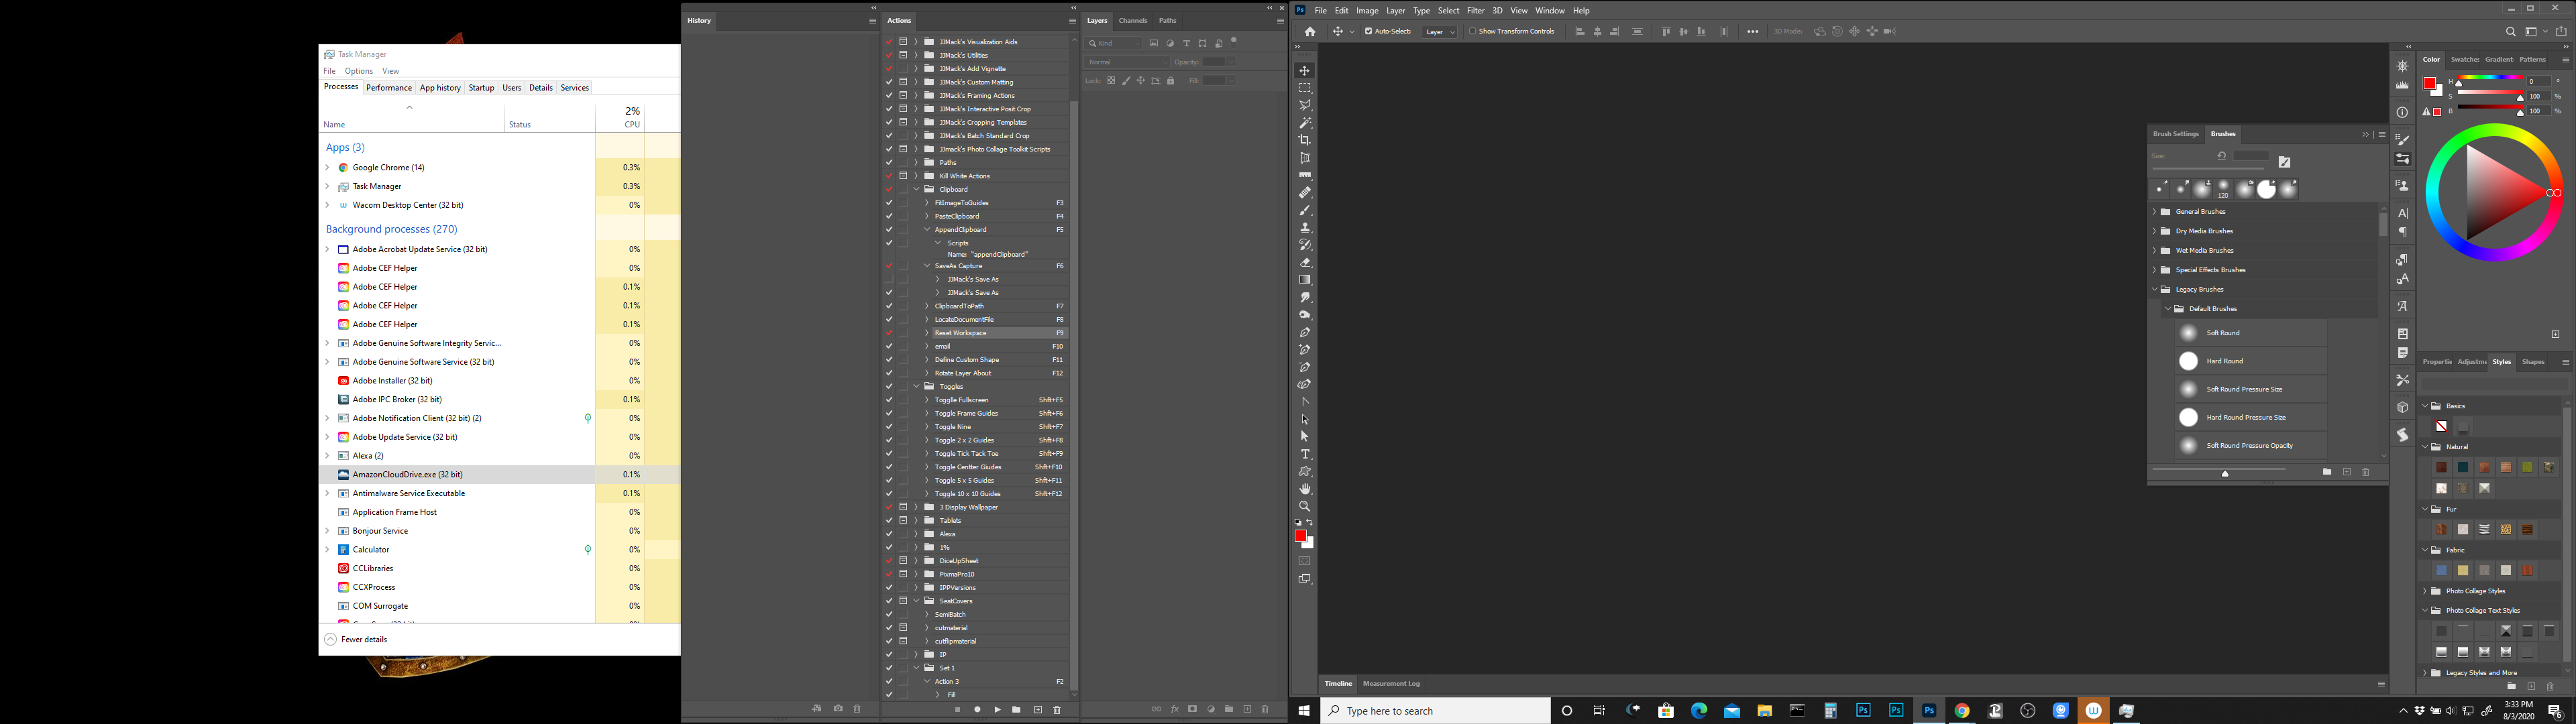The width and height of the screenshot is (2576, 724).
Task: Collapse the Clipboard action set
Action: coord(916,189)
